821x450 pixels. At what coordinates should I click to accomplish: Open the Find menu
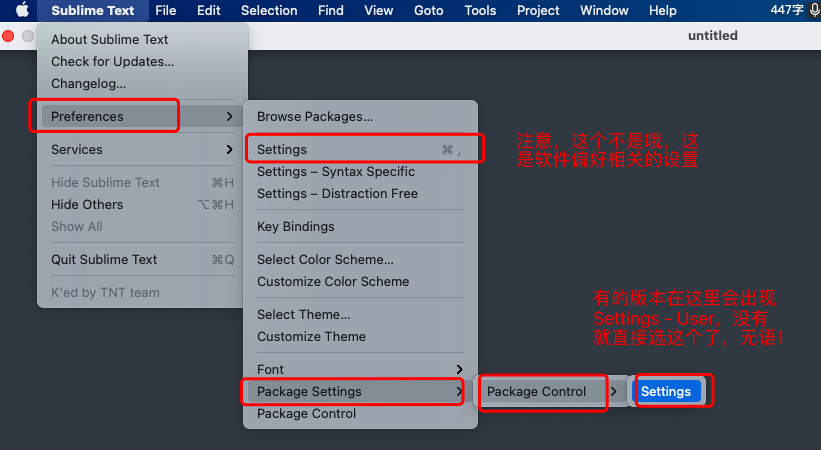point(330,10)
